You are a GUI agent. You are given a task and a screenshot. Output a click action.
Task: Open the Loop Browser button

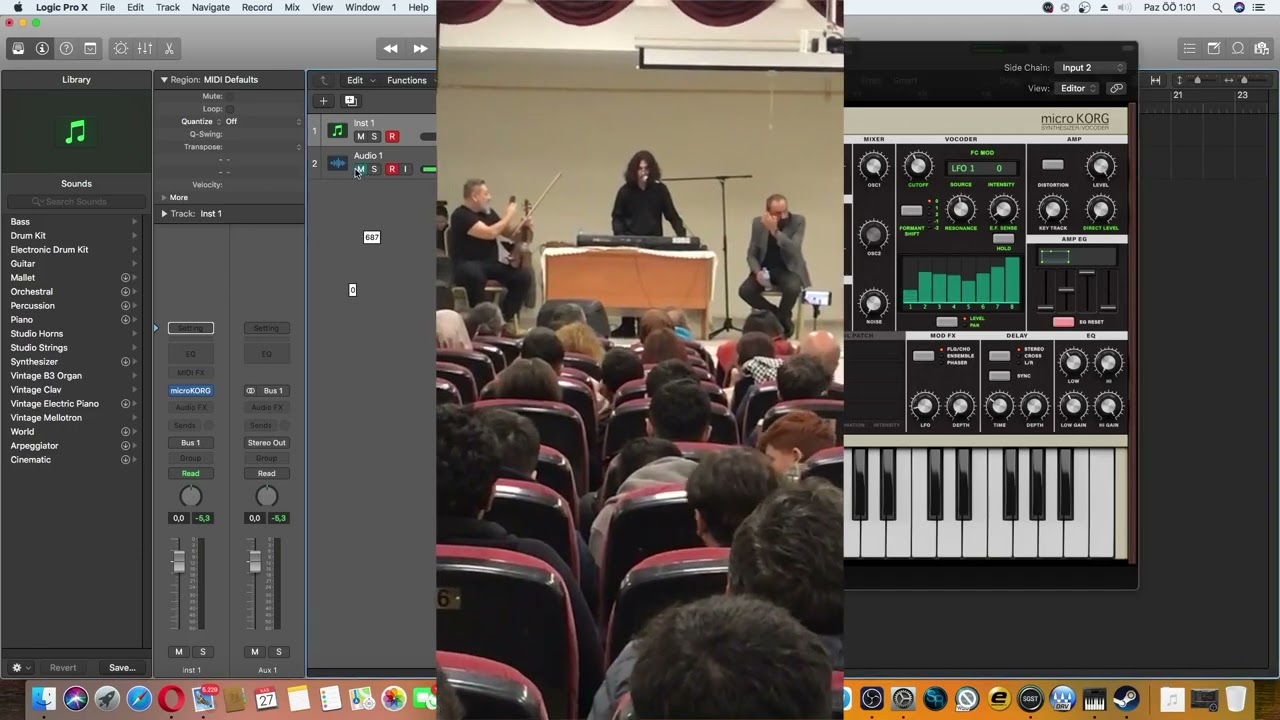point(1237,48)
